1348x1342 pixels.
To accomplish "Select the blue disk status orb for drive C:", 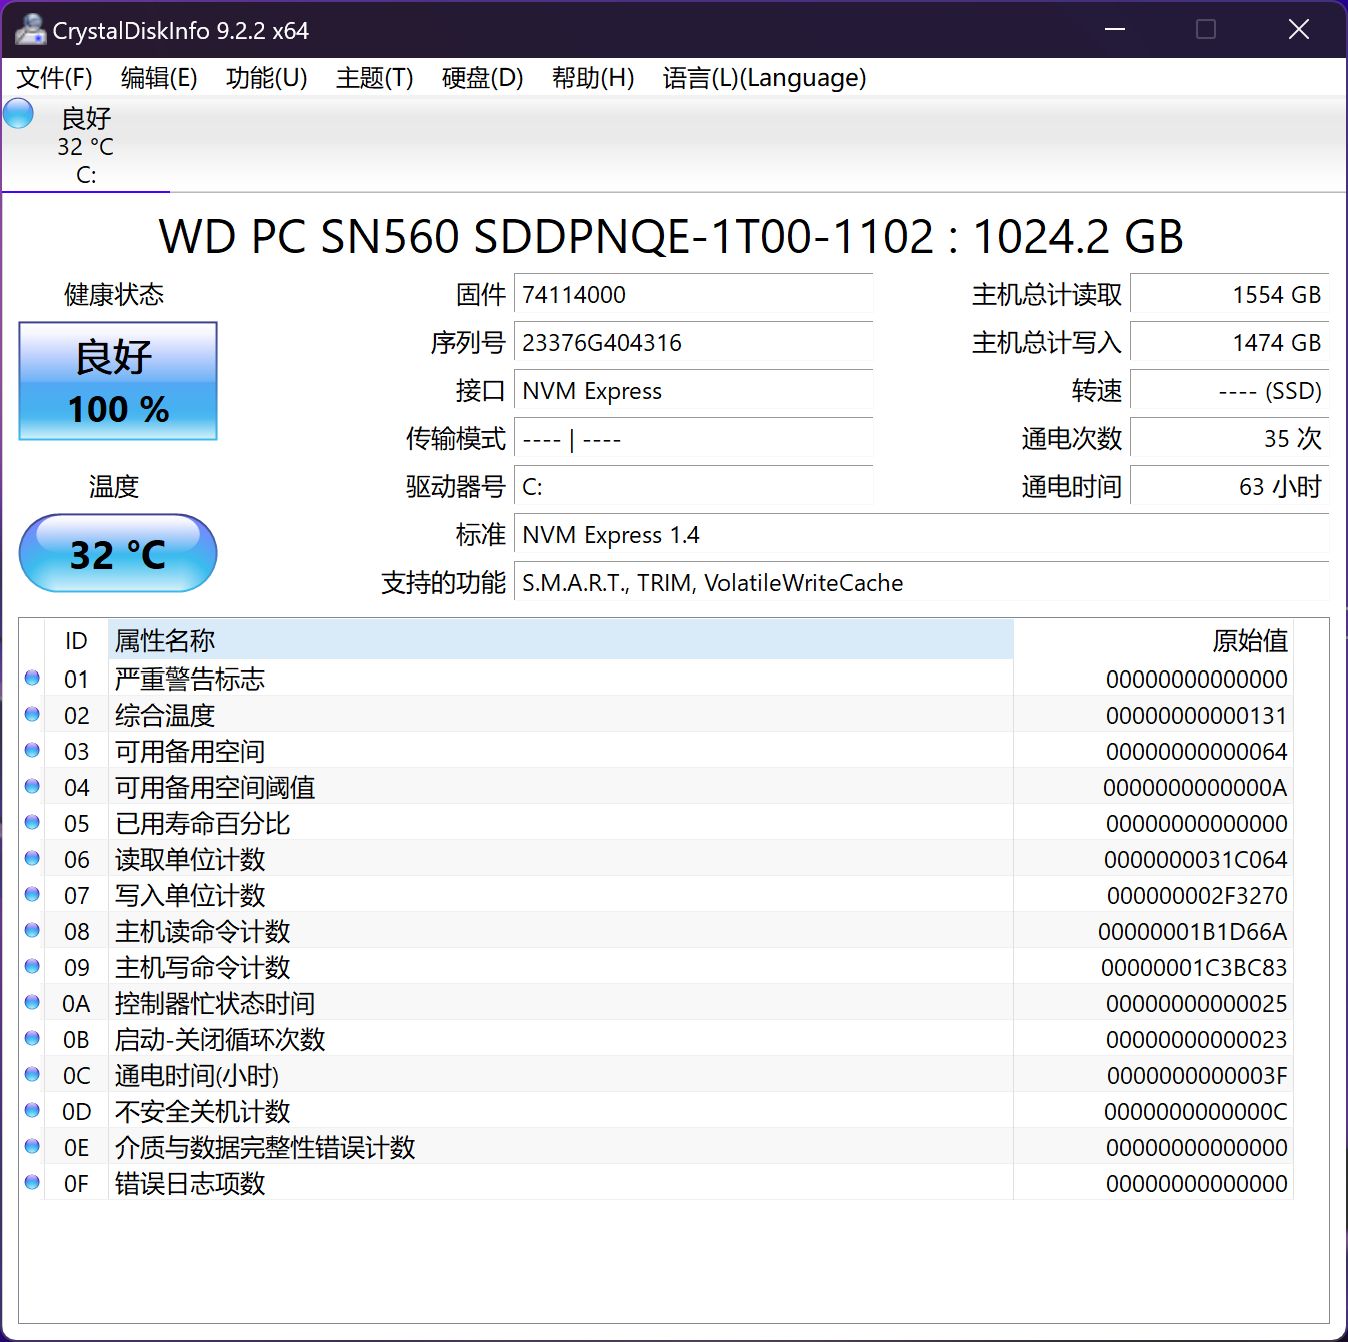I will 18,113.
